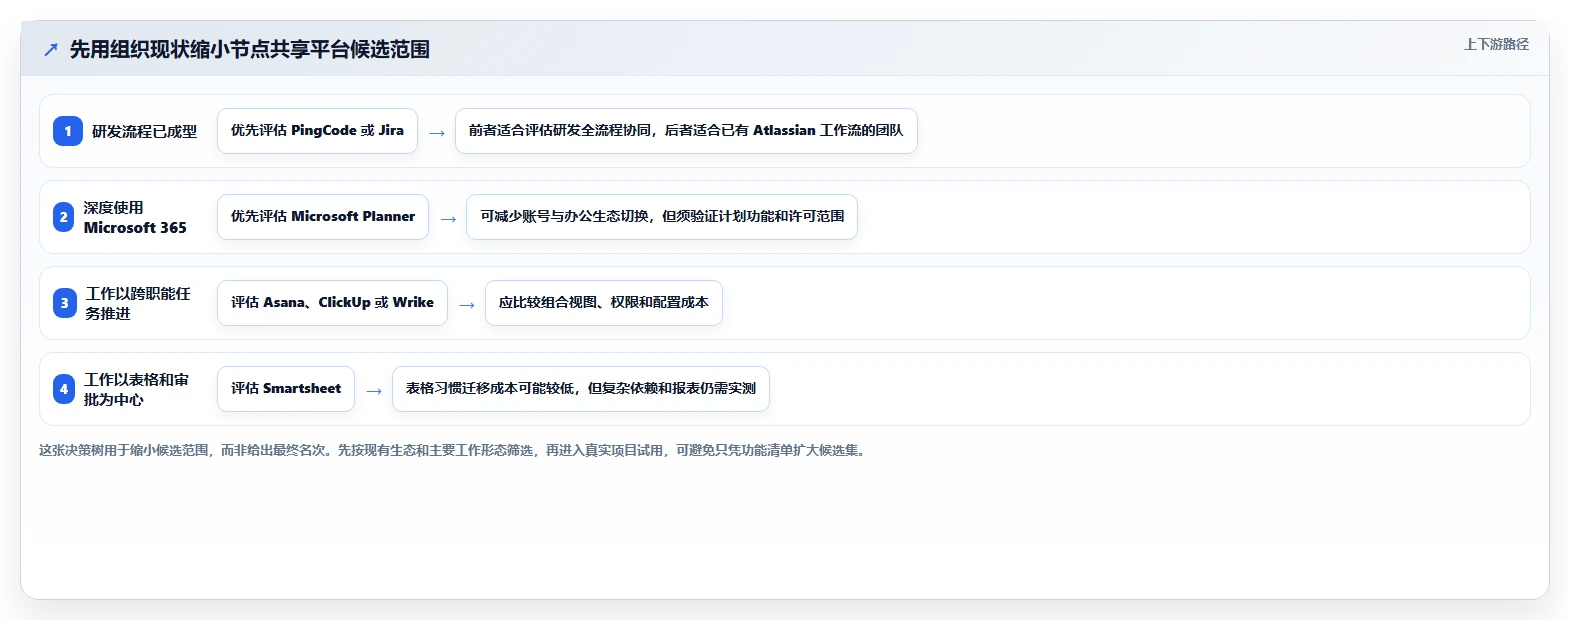Click the label 研发流程已成型
Viewport: 1570px width, 620px height.
point(144,131)
